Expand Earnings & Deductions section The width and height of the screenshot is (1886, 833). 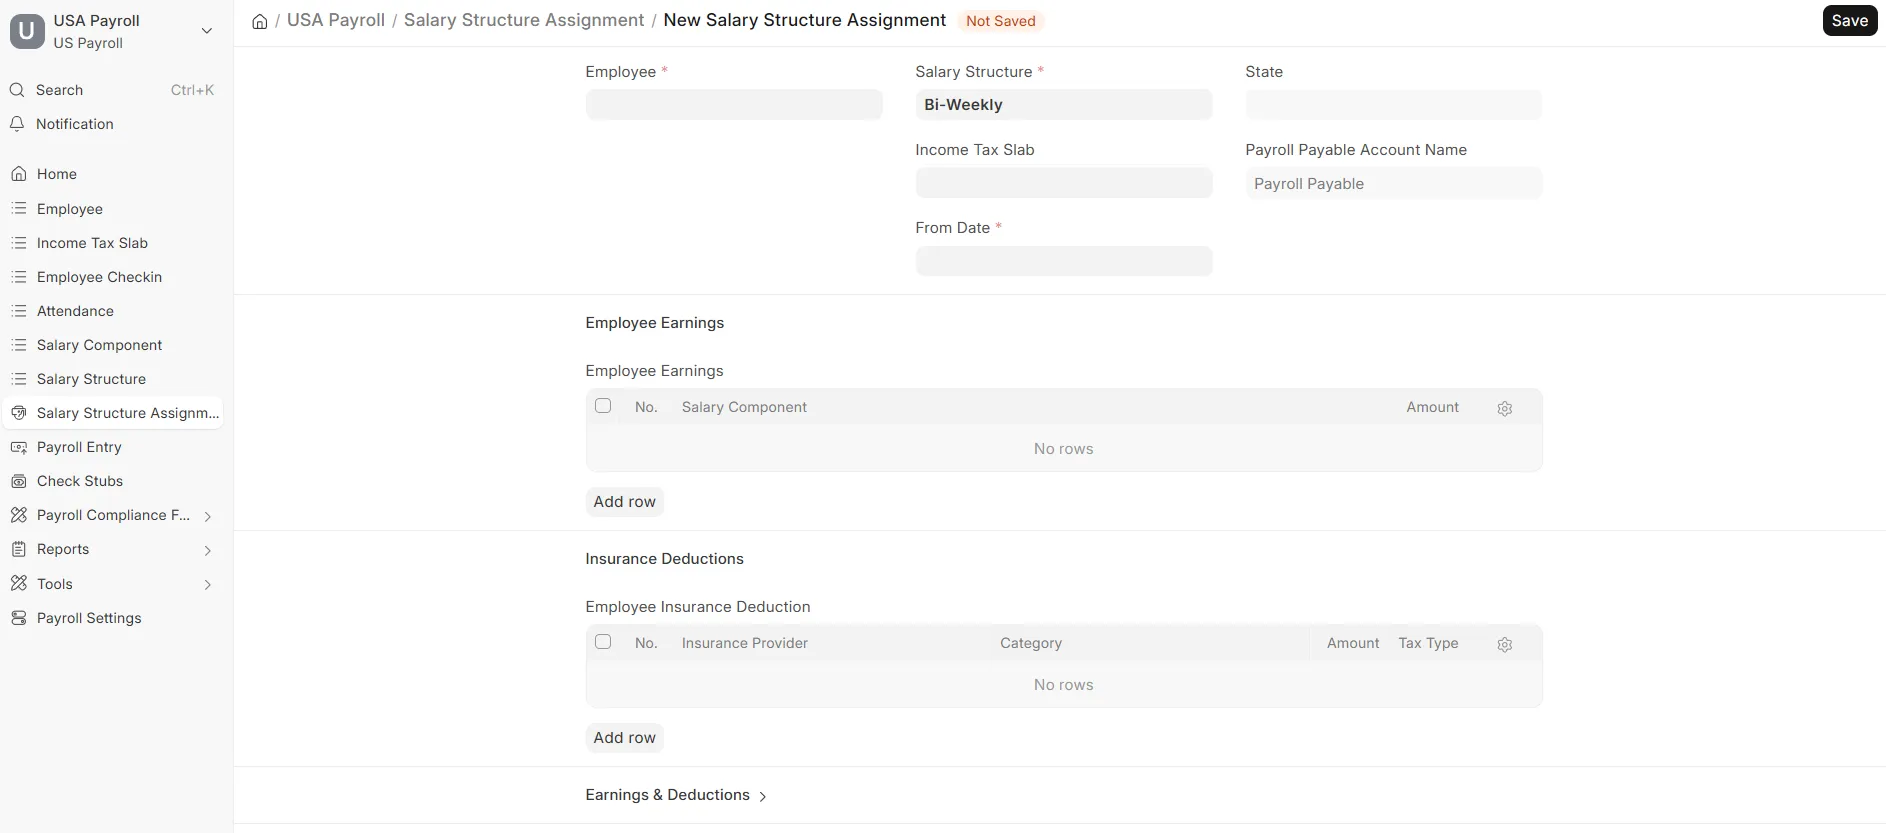676,795
